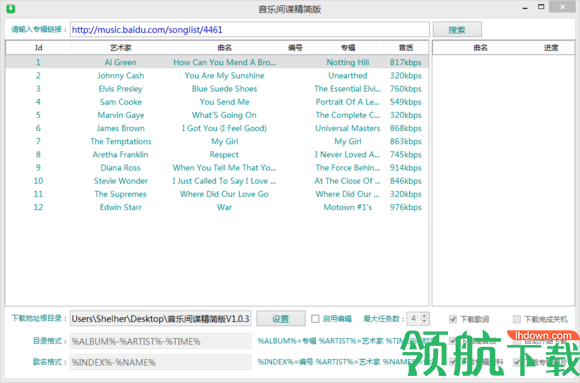Image resolution: width=580 pixels, height=383 pixels.
Task: Select artist Marvin Gaye
Action: (121, 115)
